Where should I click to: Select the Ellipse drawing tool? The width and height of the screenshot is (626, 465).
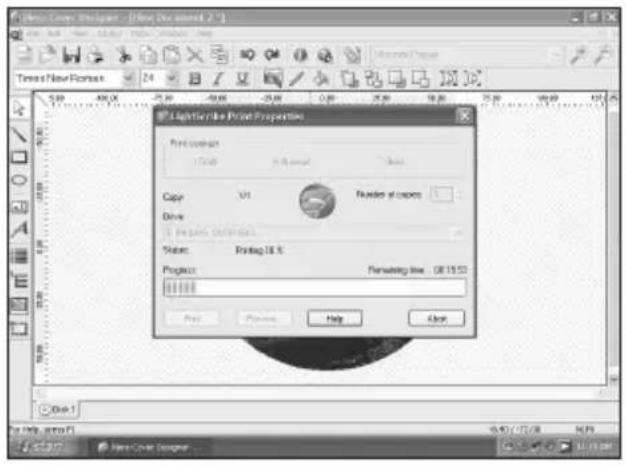coord(19,181)
